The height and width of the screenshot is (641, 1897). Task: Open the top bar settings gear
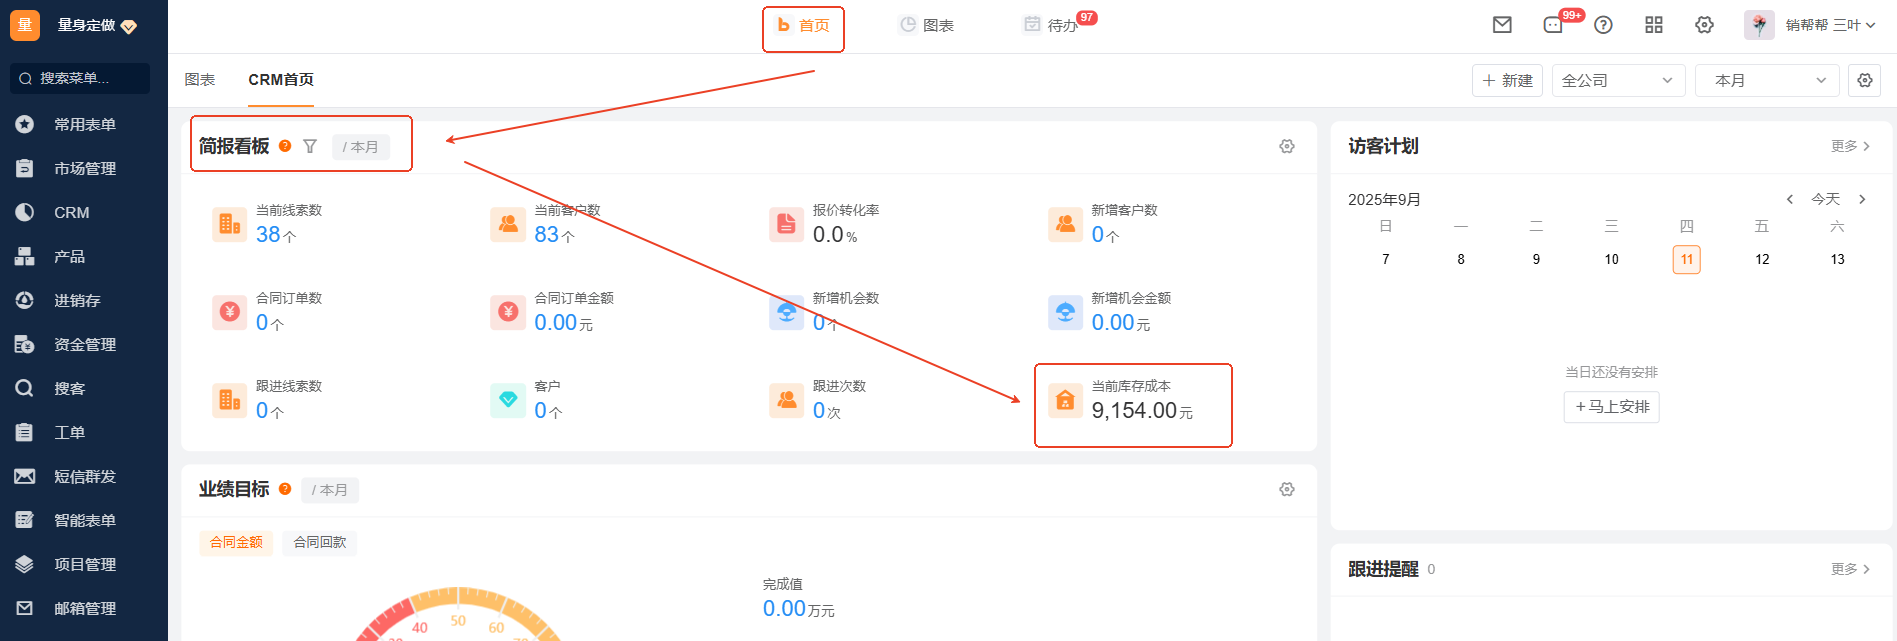pyautogui.click(x=1705, y=25)
